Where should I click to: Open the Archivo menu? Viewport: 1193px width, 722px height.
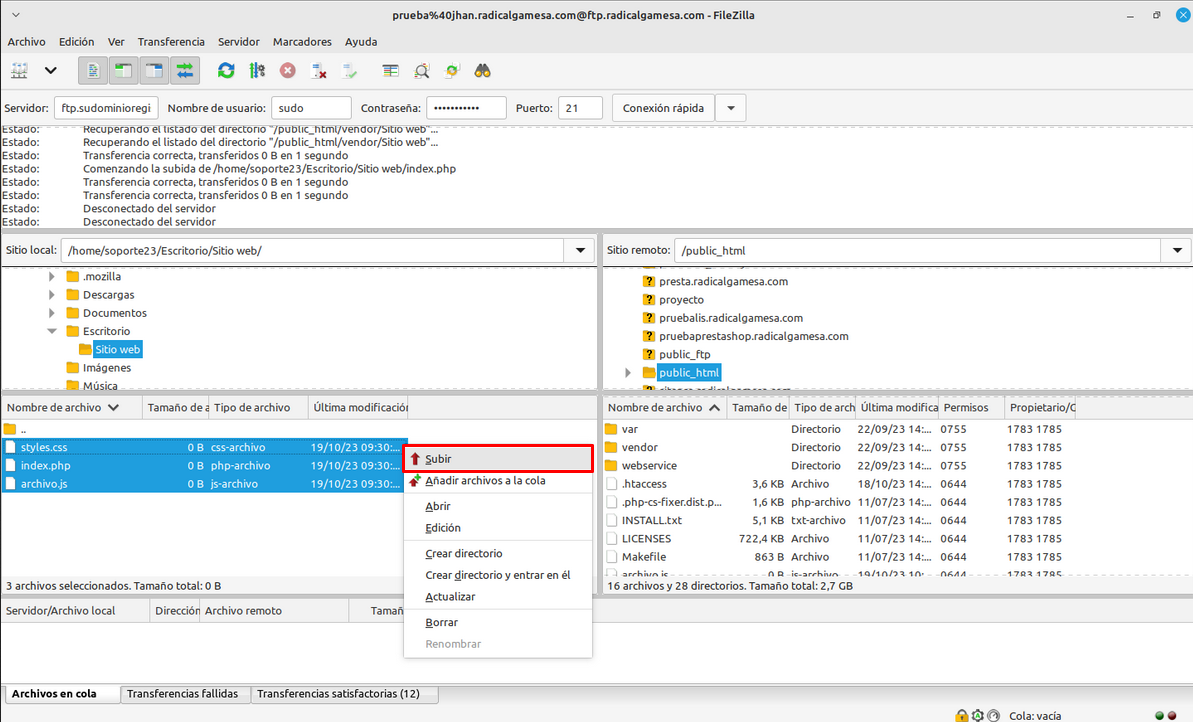tap(27, 42)
